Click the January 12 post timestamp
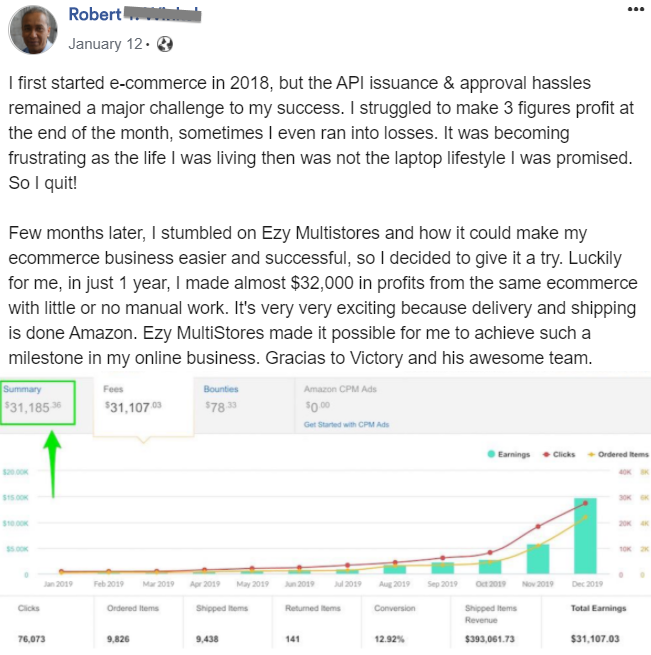Image resolution: width=651 pixels, height=655 pixels. coord(104,44)
